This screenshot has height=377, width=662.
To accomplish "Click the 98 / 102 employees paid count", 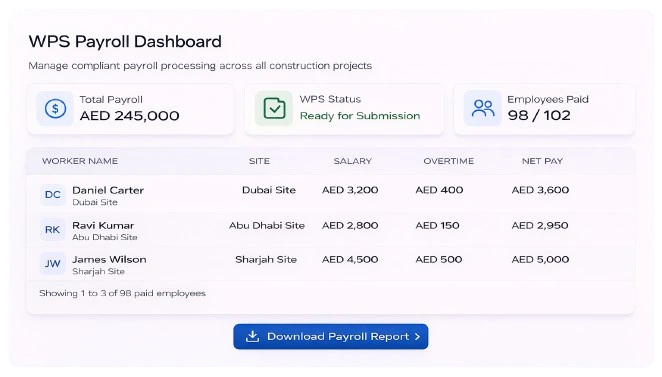I will pos(539,115).
